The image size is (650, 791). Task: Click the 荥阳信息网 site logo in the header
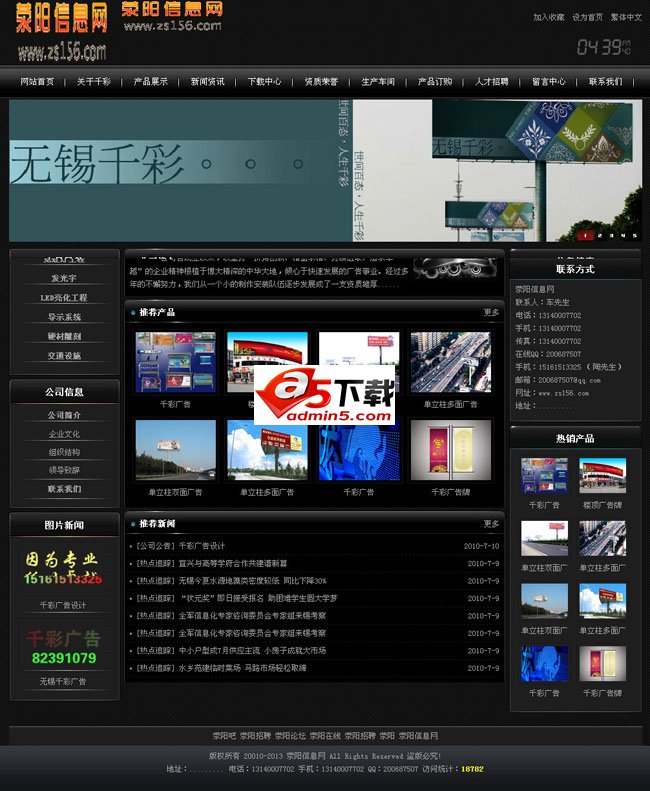[62, 32]
